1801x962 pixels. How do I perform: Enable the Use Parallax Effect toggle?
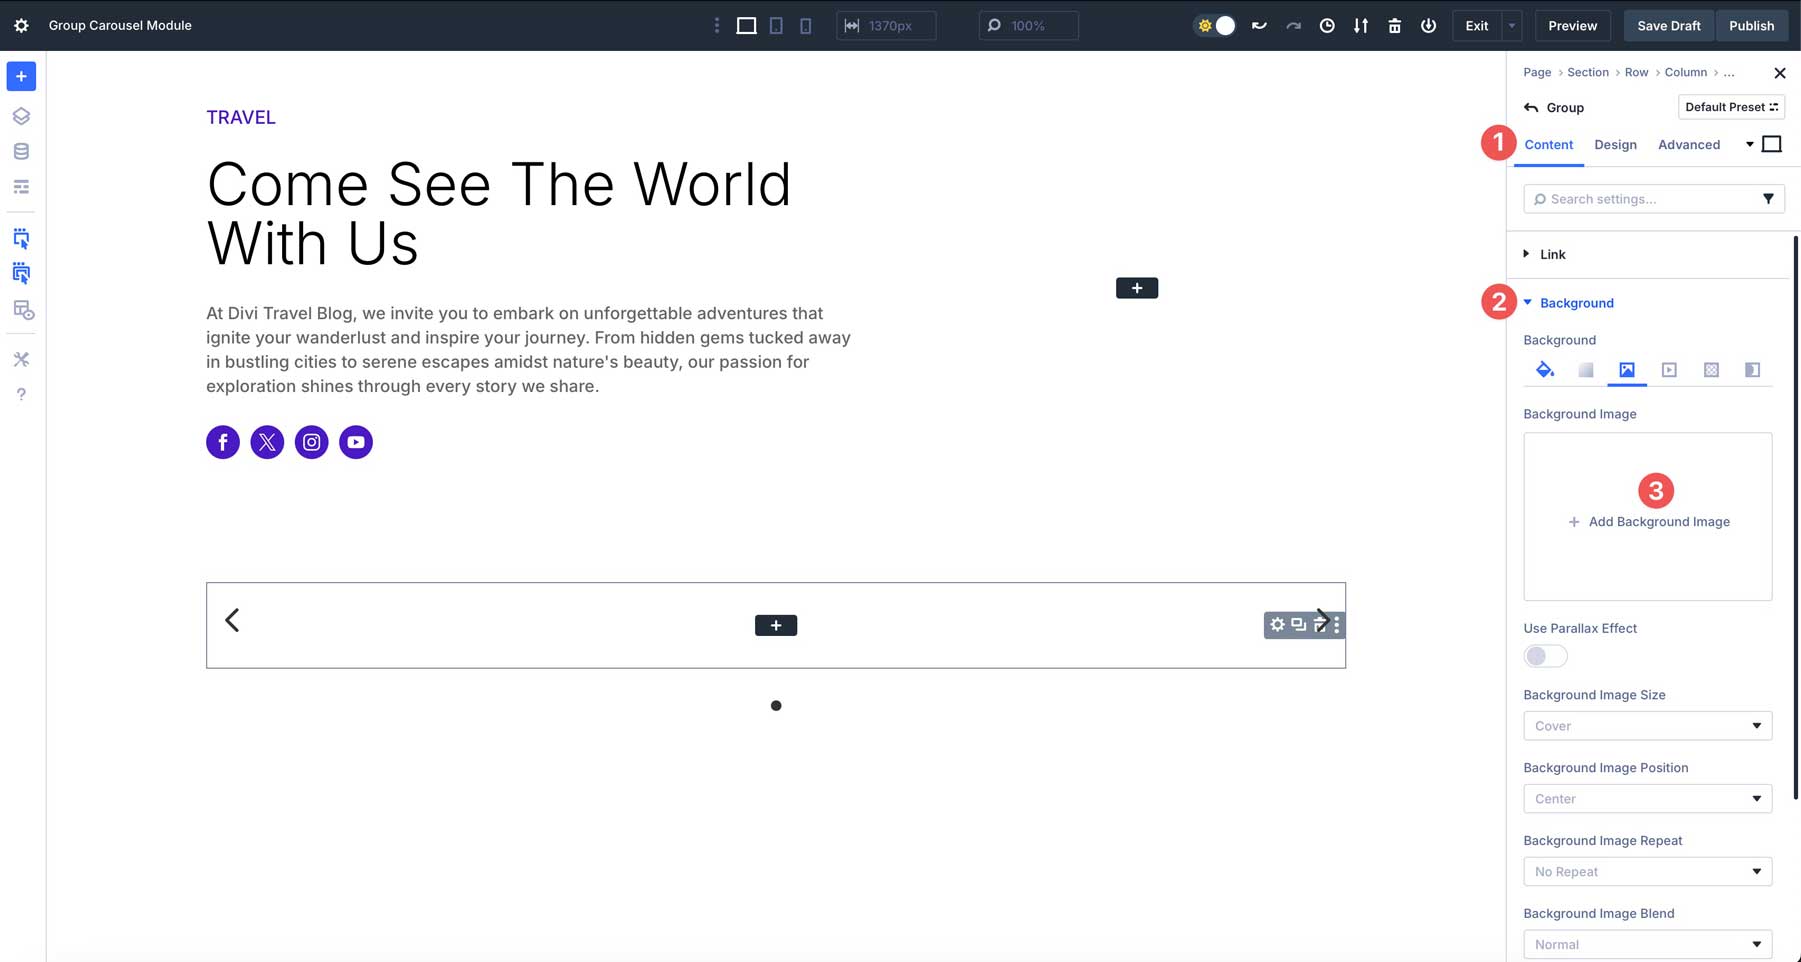coord(1544,656)
